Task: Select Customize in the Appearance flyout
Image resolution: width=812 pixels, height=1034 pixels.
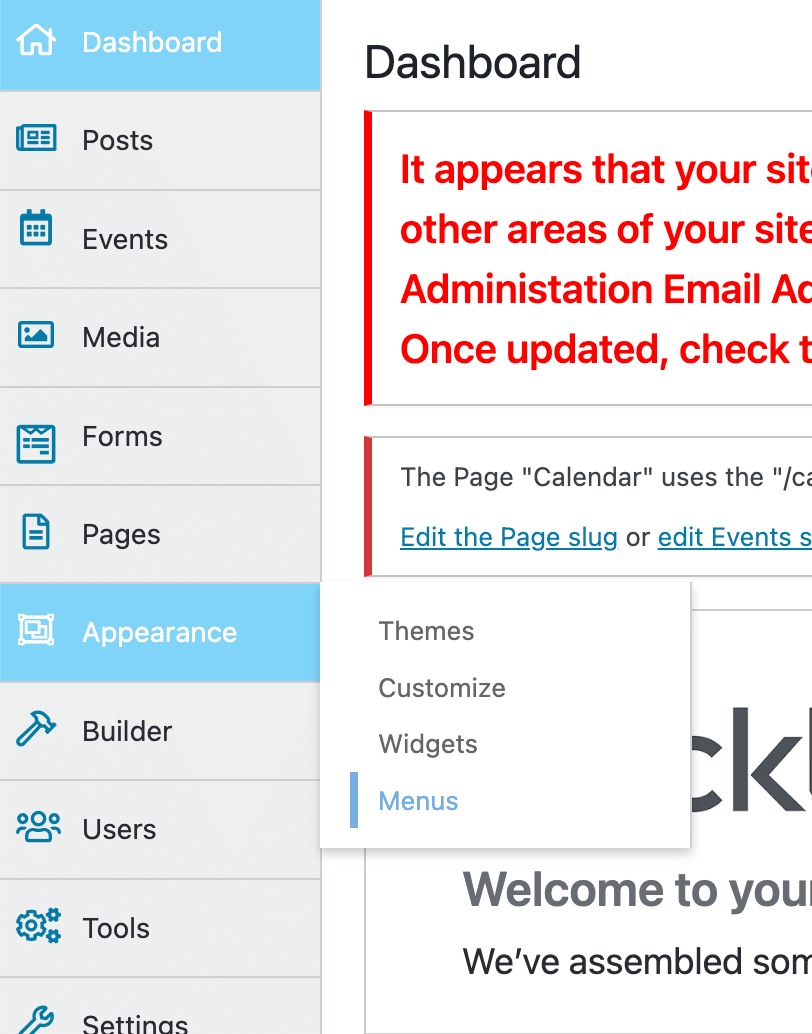Action: coord(442,688)
